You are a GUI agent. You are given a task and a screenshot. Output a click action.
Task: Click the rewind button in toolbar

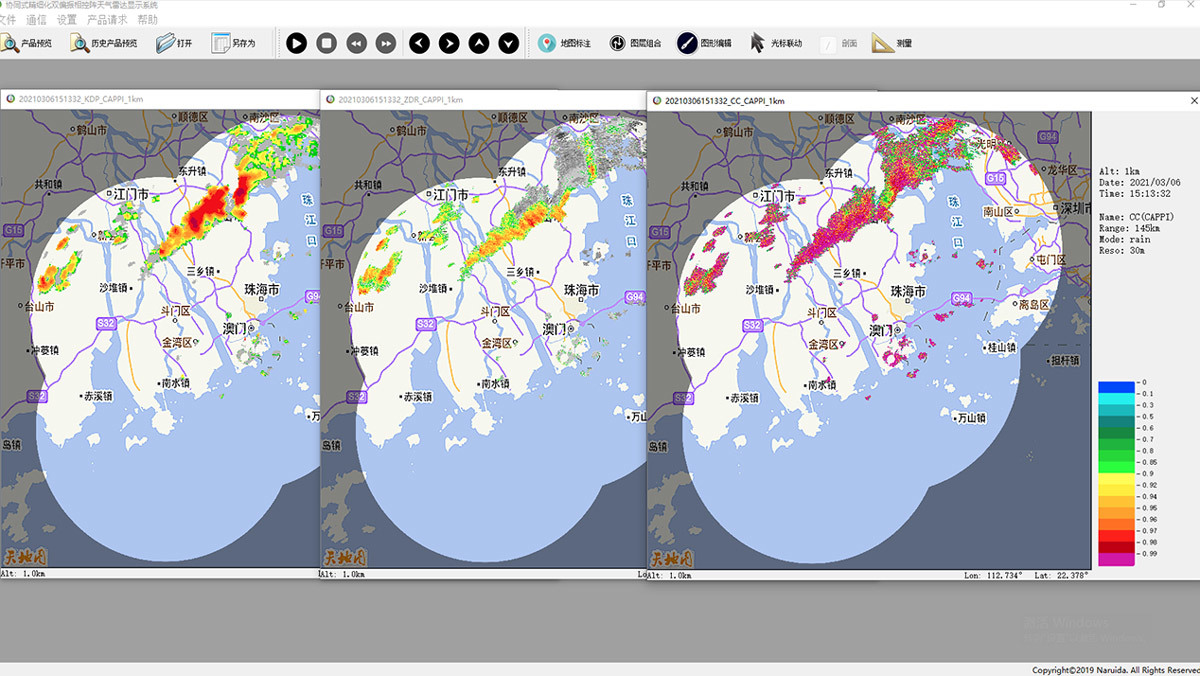tap(356, 43)
